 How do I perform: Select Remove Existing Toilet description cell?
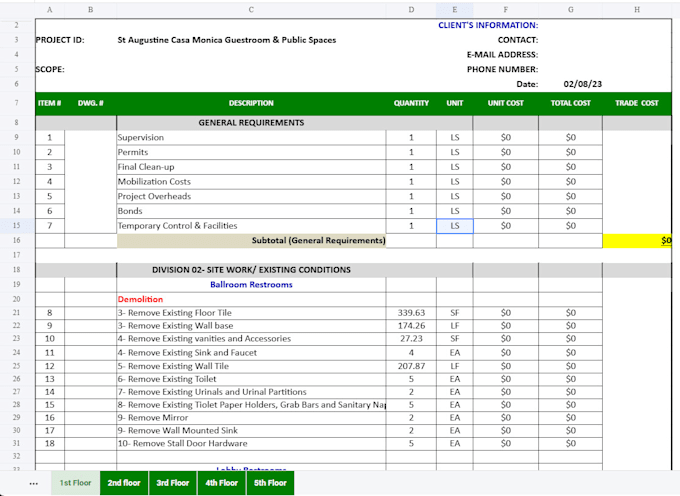(x=251, y=379)
